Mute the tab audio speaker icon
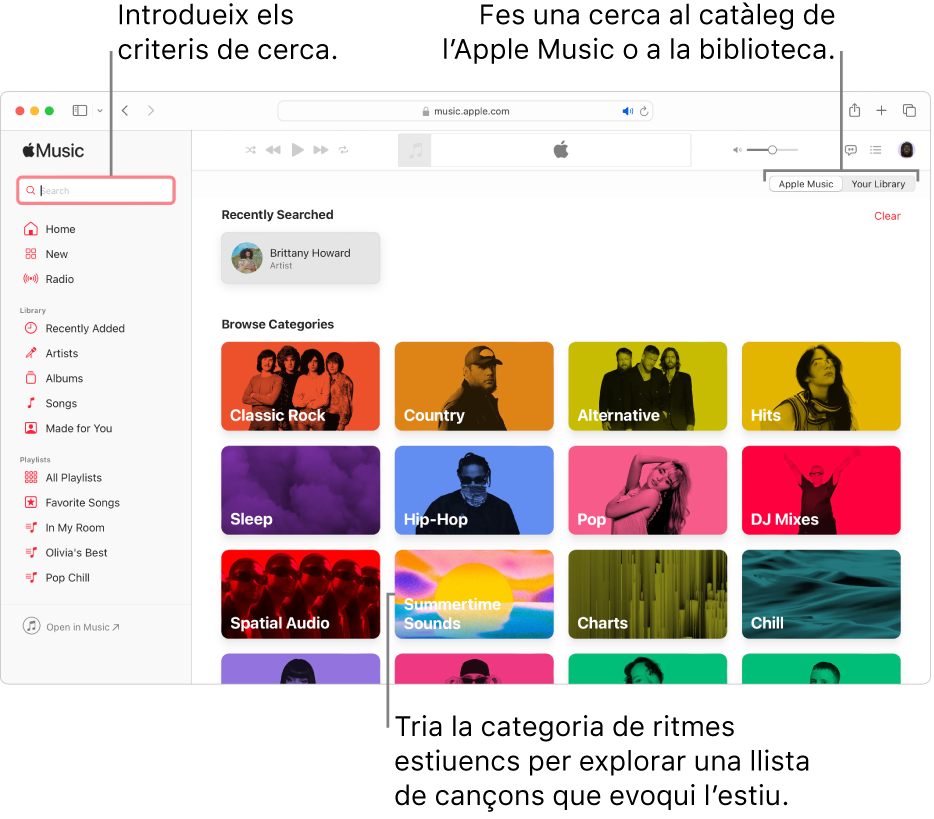Image resolution: width=934 pixels, height=819 pixels. 627,111
